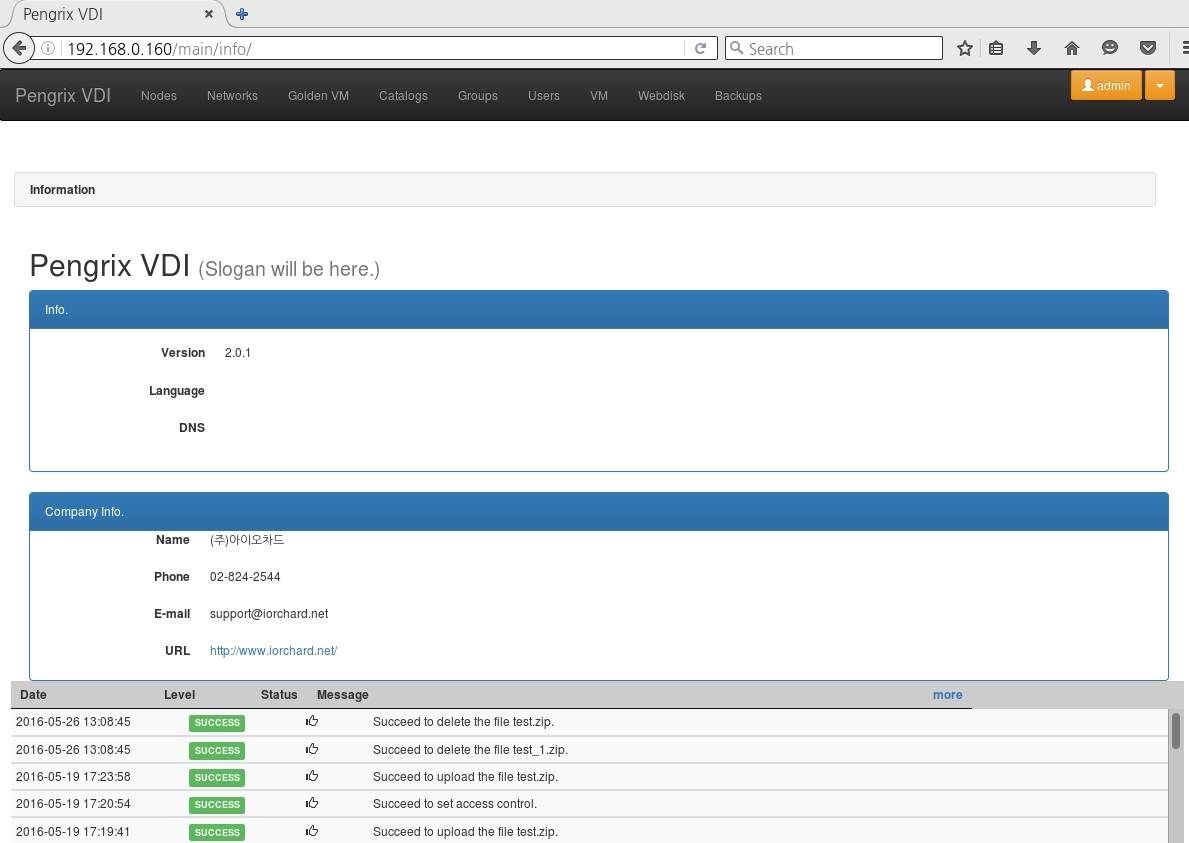Click the Level column header
Image resolution: width=1189 pixels, height=843 pixels.
click(179, 694)
